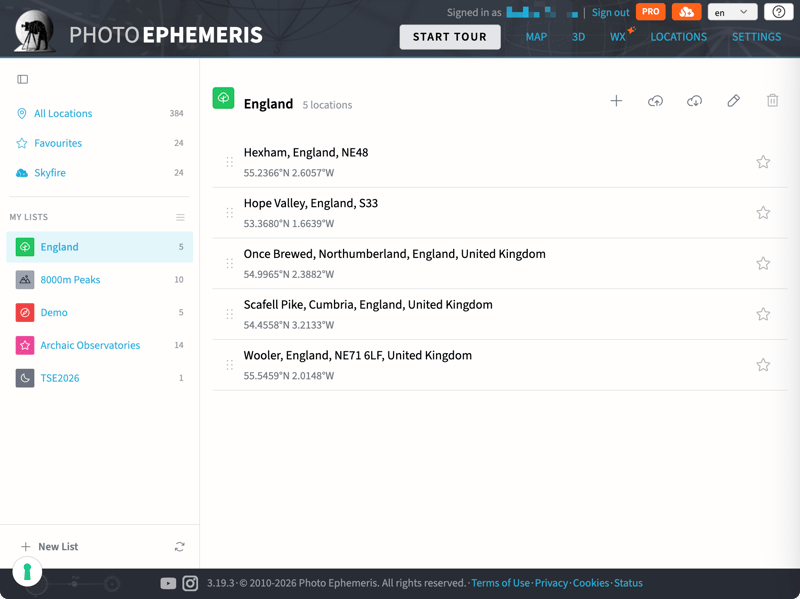Click the reorder lists icon beside My Lists

pyautogui.click(x=180, y=217)
